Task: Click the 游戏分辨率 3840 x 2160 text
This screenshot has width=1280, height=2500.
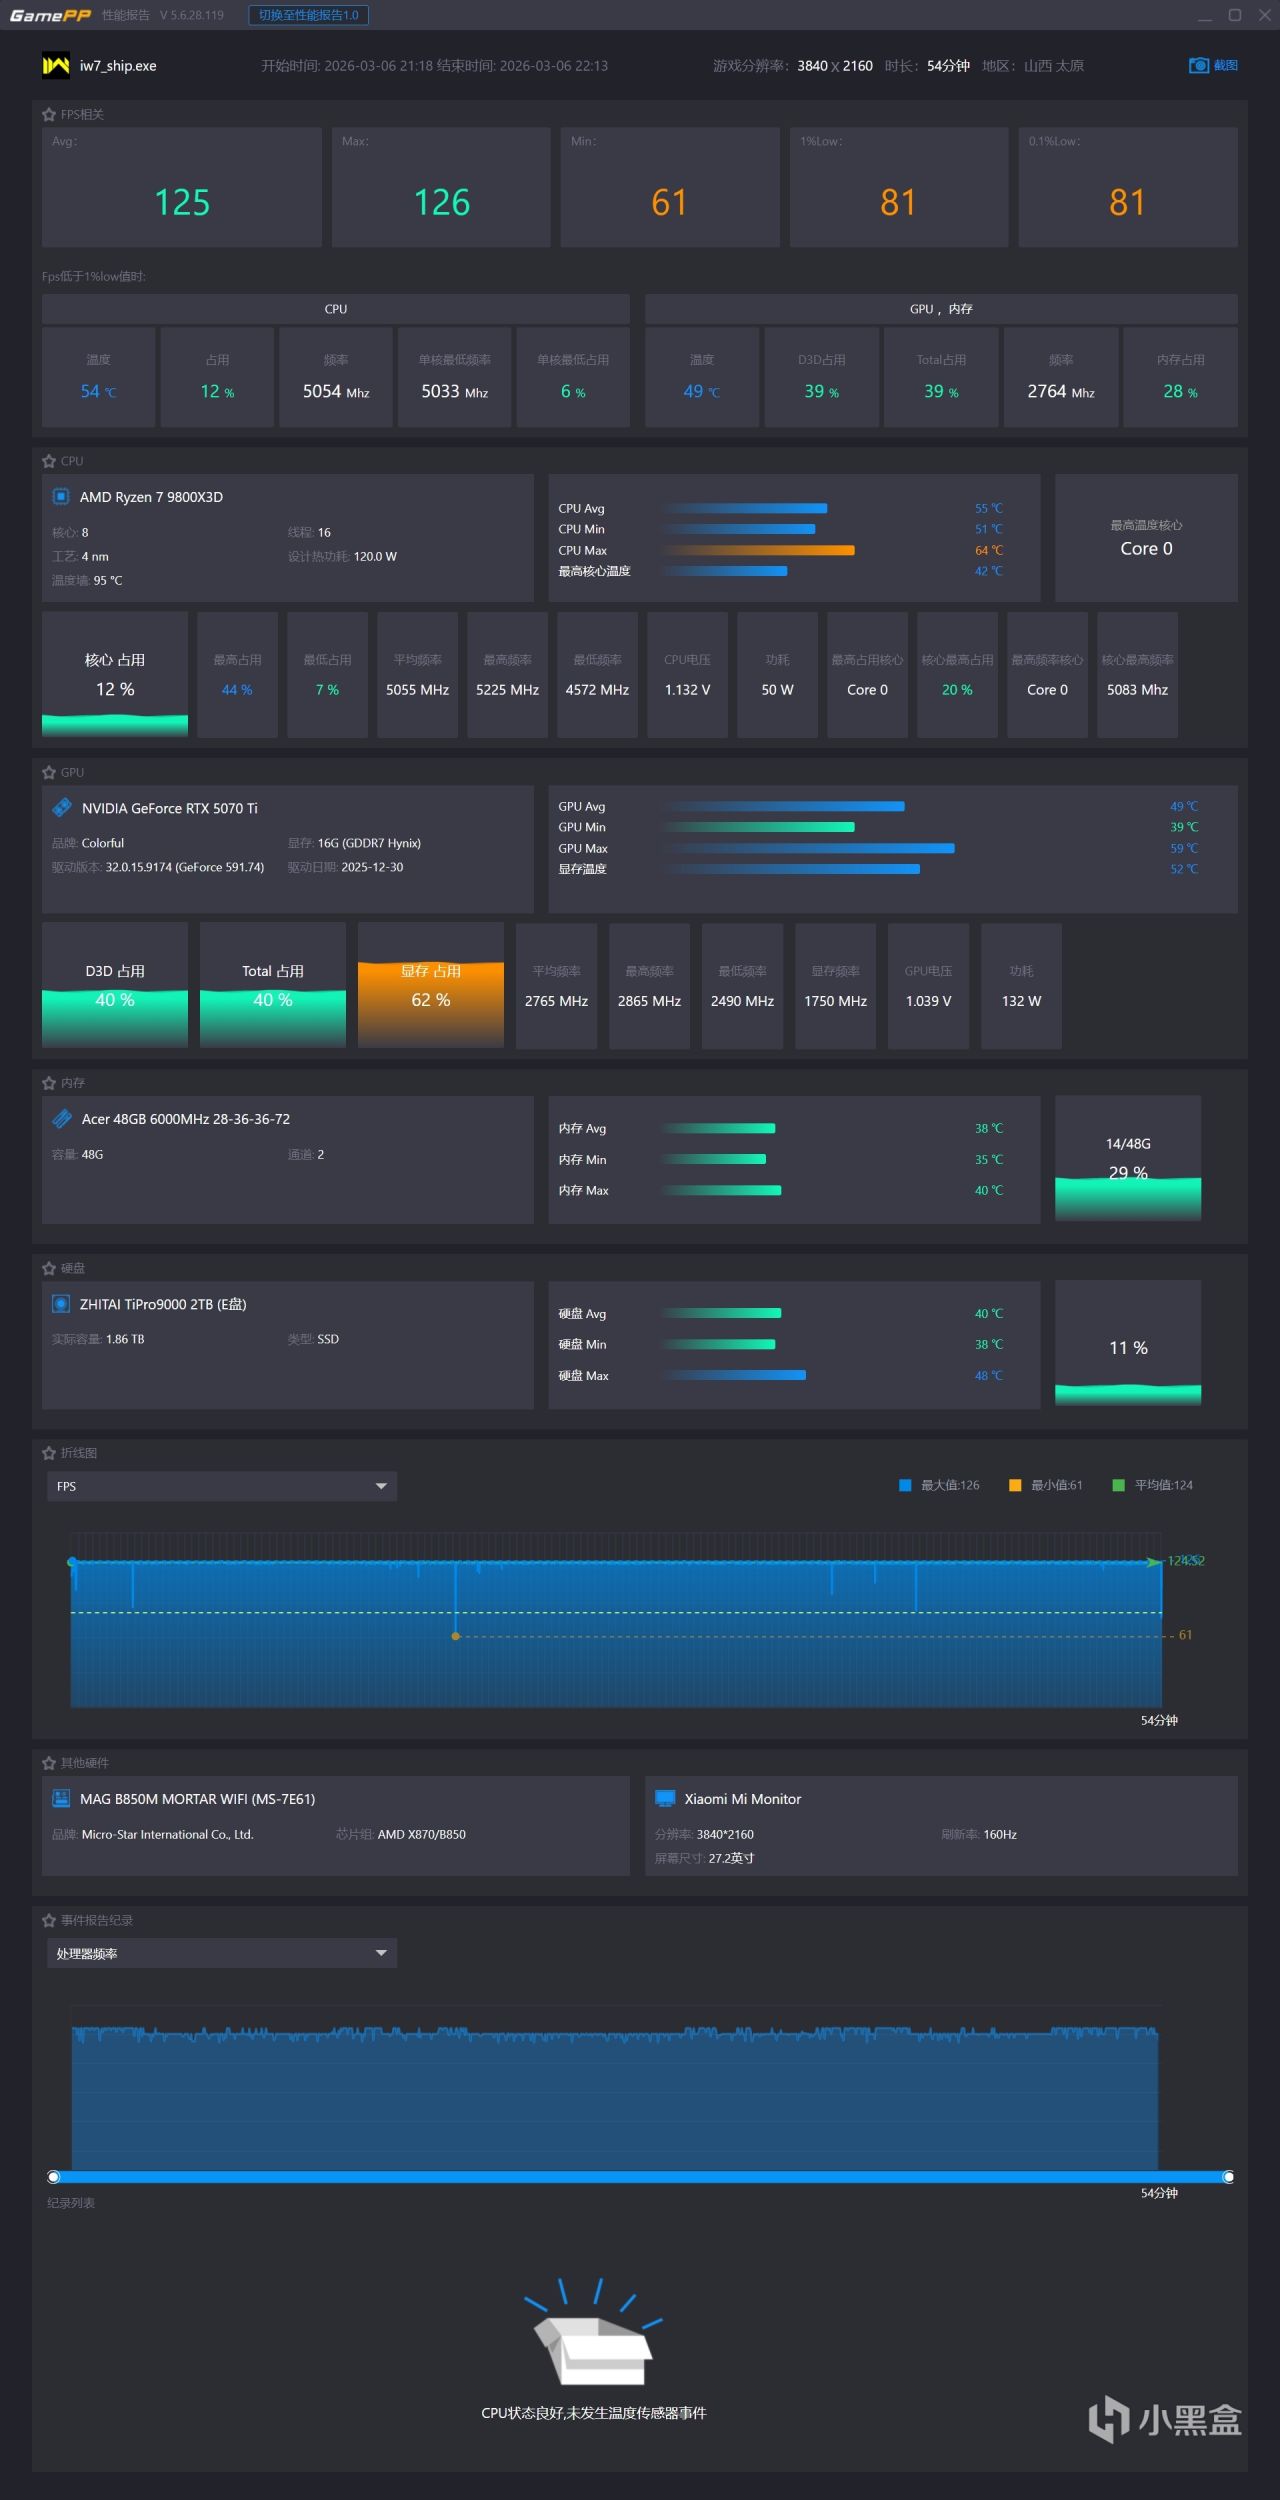Action: click(793, 66)
